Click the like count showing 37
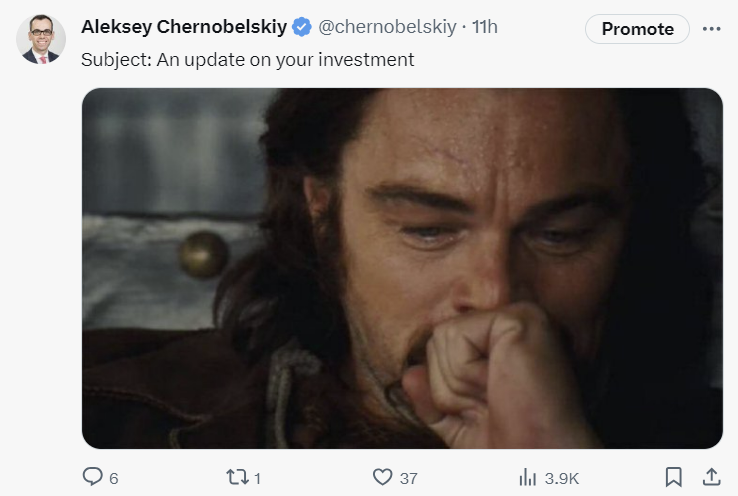This screenshot has width=738, height=496. pos(408,479)
